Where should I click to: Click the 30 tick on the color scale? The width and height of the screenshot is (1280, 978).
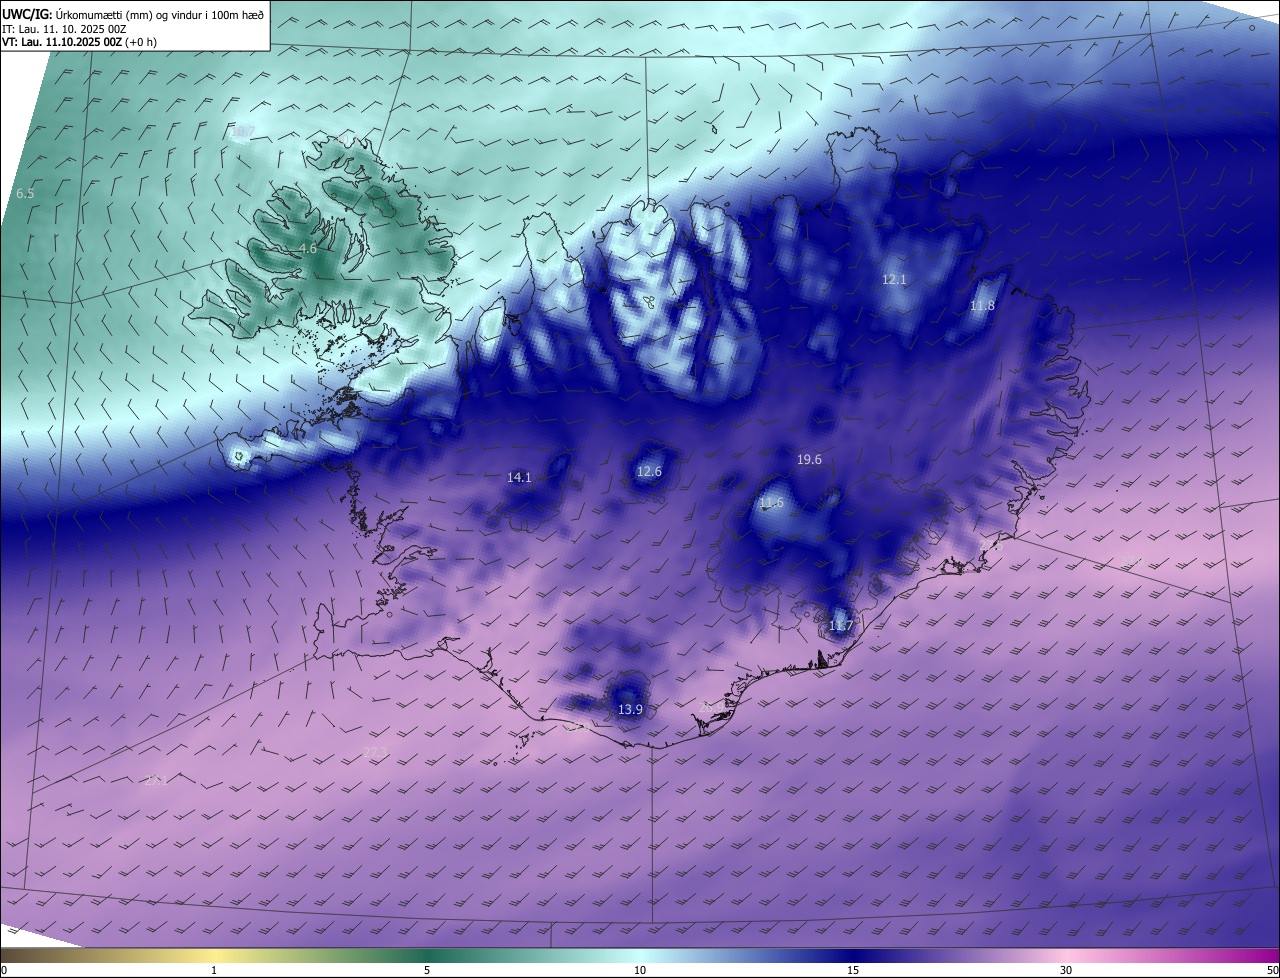point(1066,970)
